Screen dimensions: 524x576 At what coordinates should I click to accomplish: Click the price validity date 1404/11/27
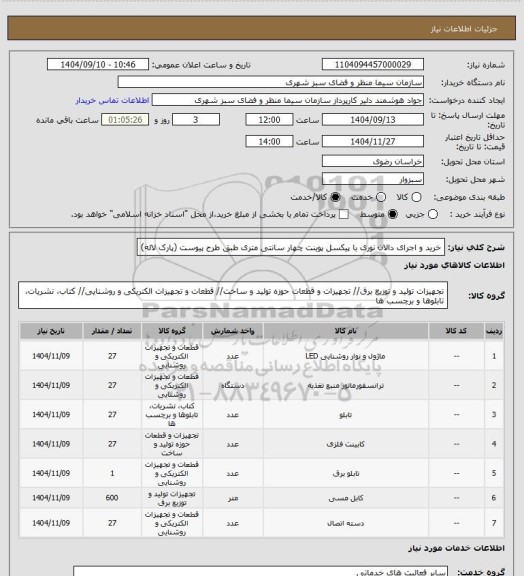pyautogui.click(x=373, y=141)
